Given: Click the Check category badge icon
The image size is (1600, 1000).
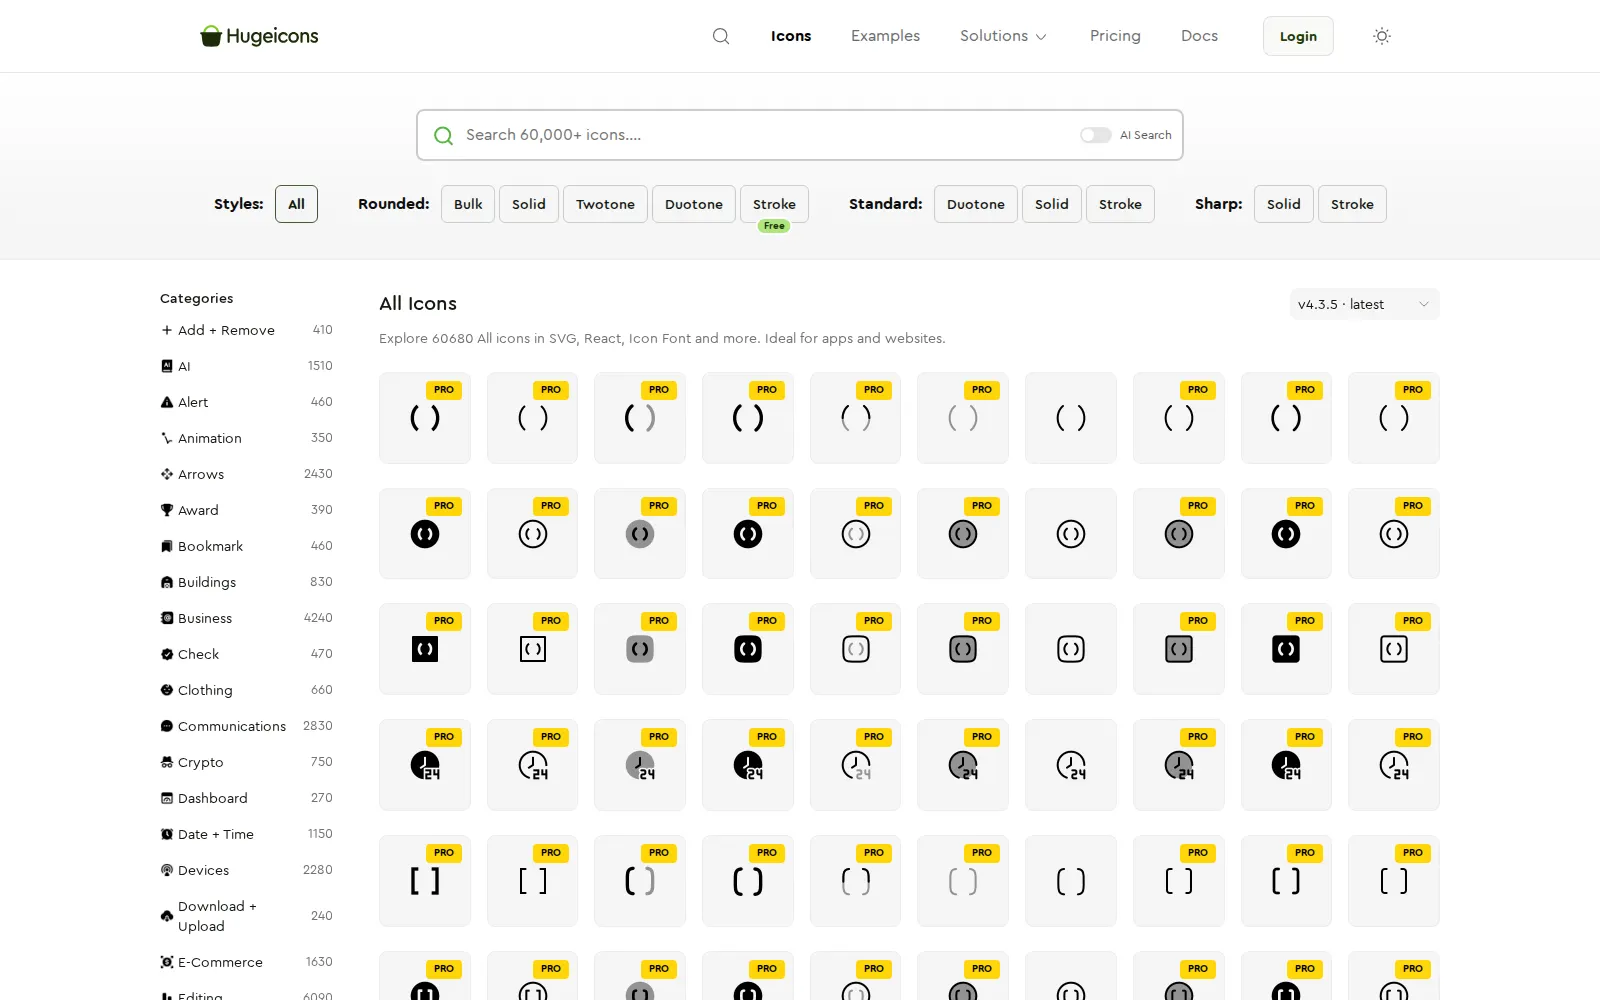Looking at the screenshot, I should point(167,654).
